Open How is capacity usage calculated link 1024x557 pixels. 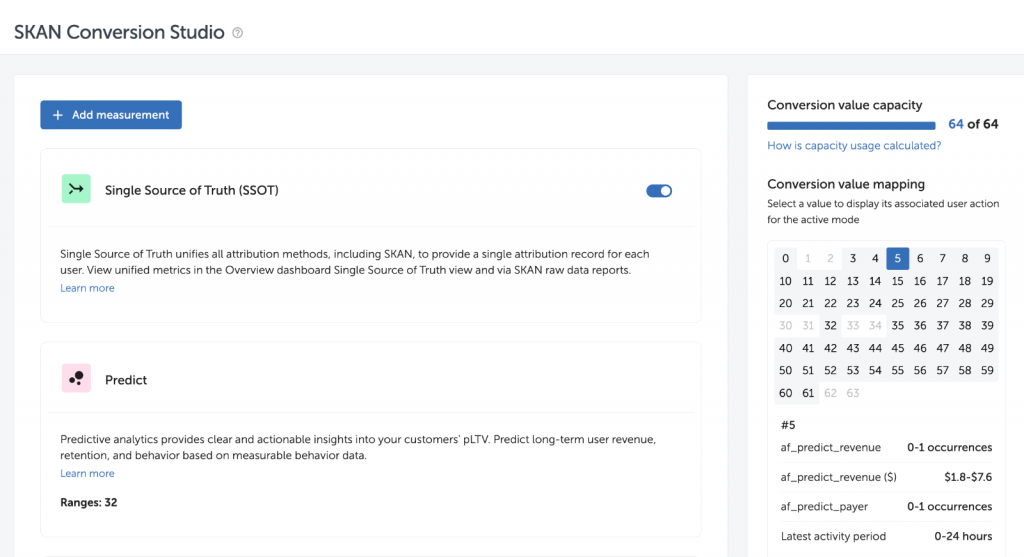(x=854, y=146)
